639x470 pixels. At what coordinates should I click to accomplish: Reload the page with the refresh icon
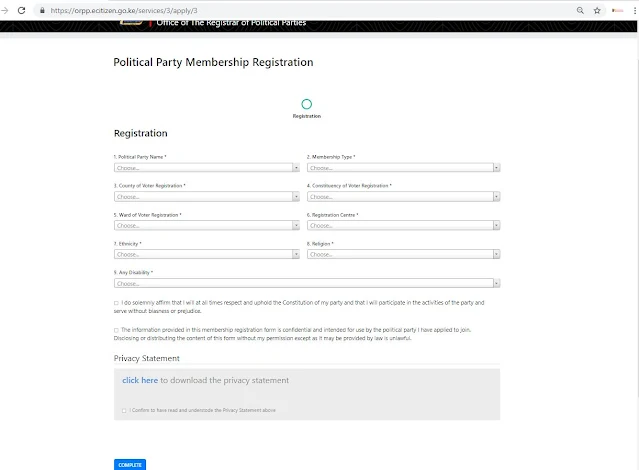click(x=22, y=11)
